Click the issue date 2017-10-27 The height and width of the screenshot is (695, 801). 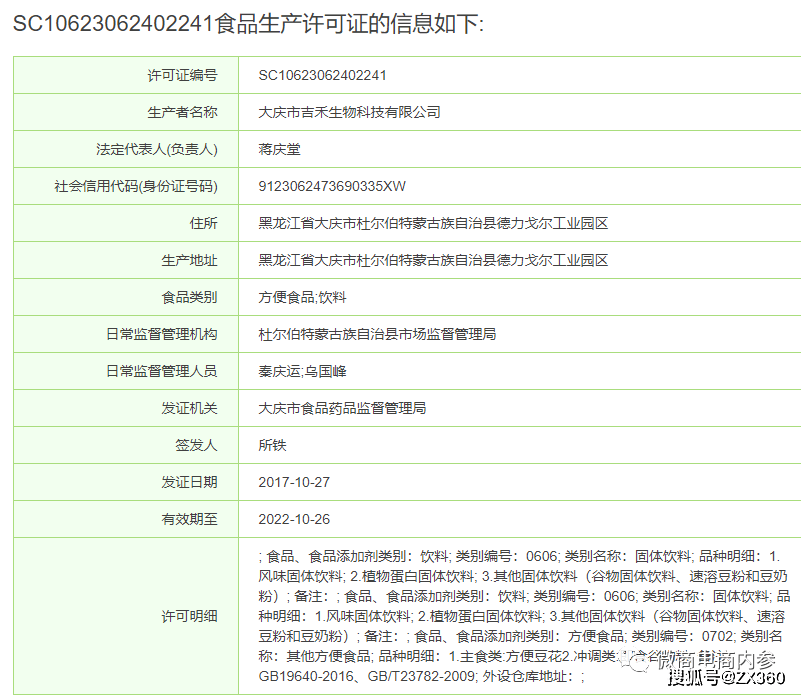(294, 482)
